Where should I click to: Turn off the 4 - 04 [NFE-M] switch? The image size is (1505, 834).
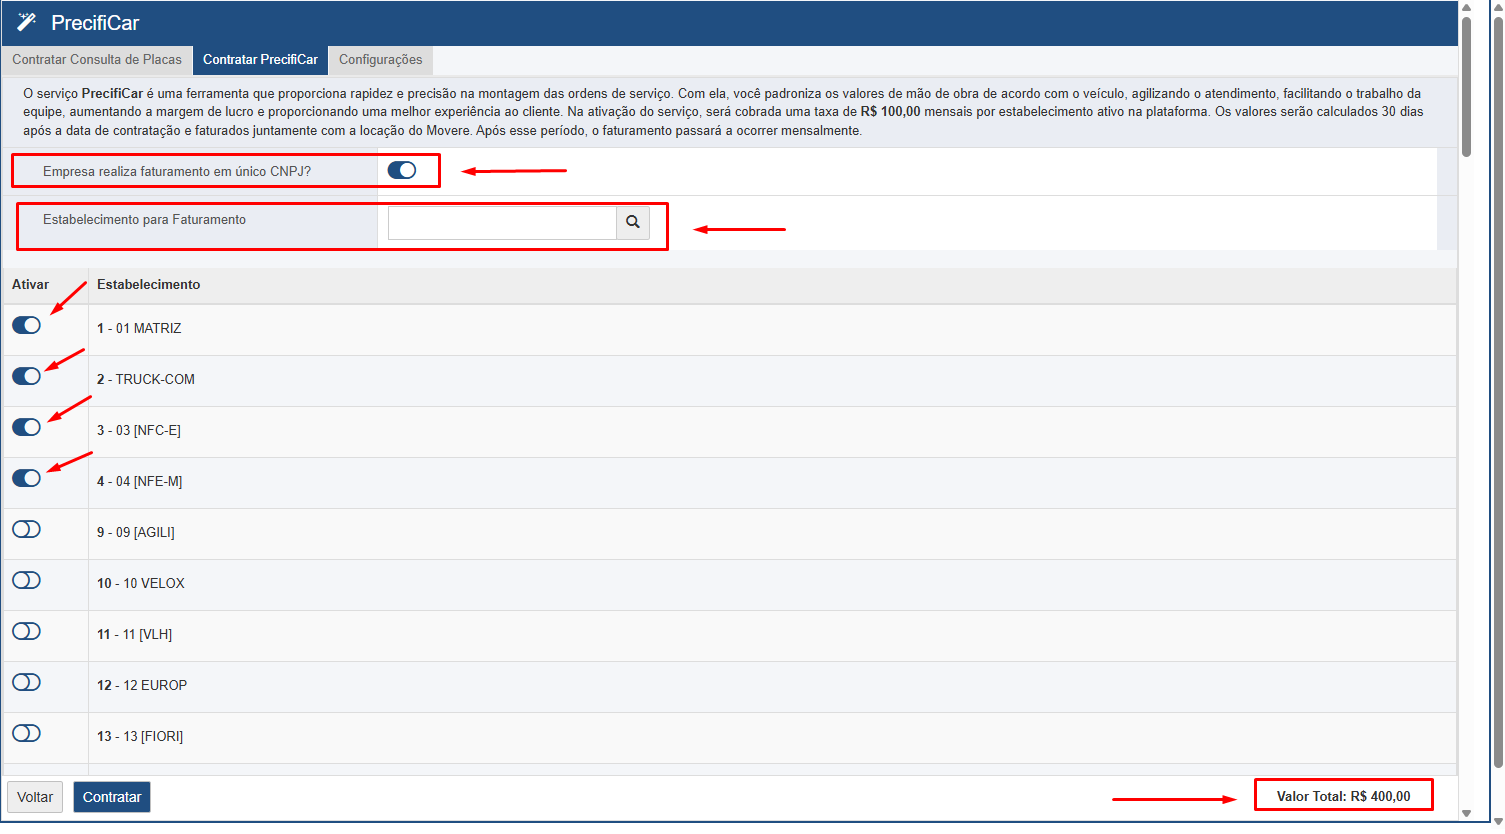coord(26,478)
